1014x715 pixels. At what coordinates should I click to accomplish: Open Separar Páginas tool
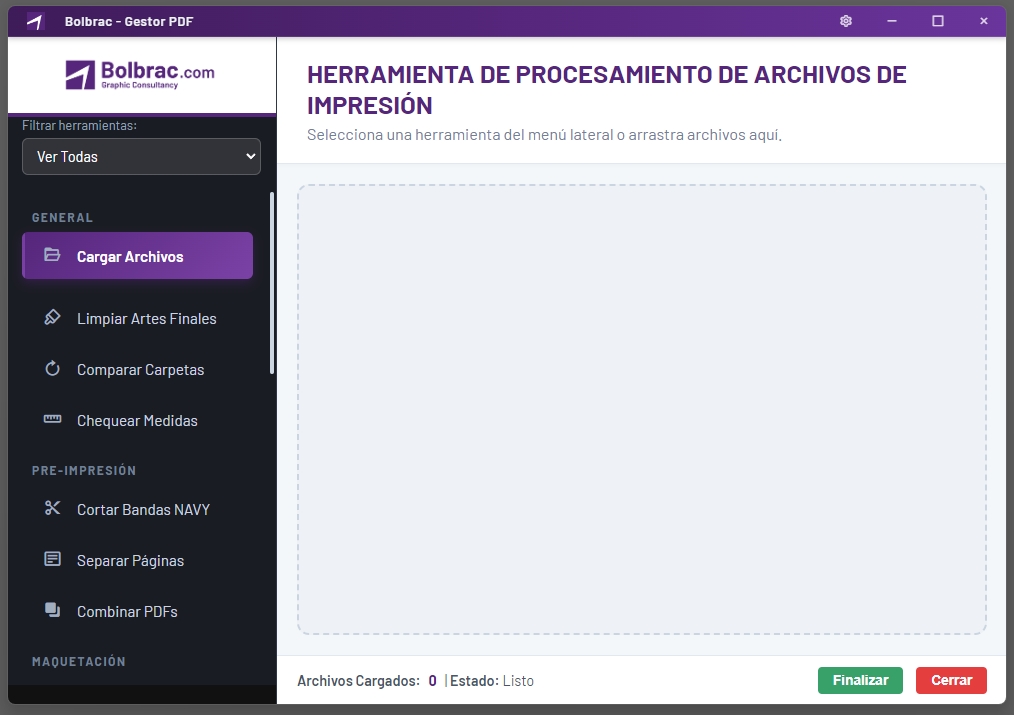pos(137,561)
